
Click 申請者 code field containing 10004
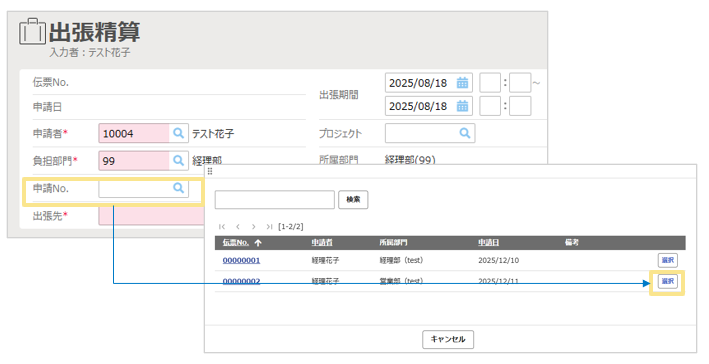pos(134,133)
